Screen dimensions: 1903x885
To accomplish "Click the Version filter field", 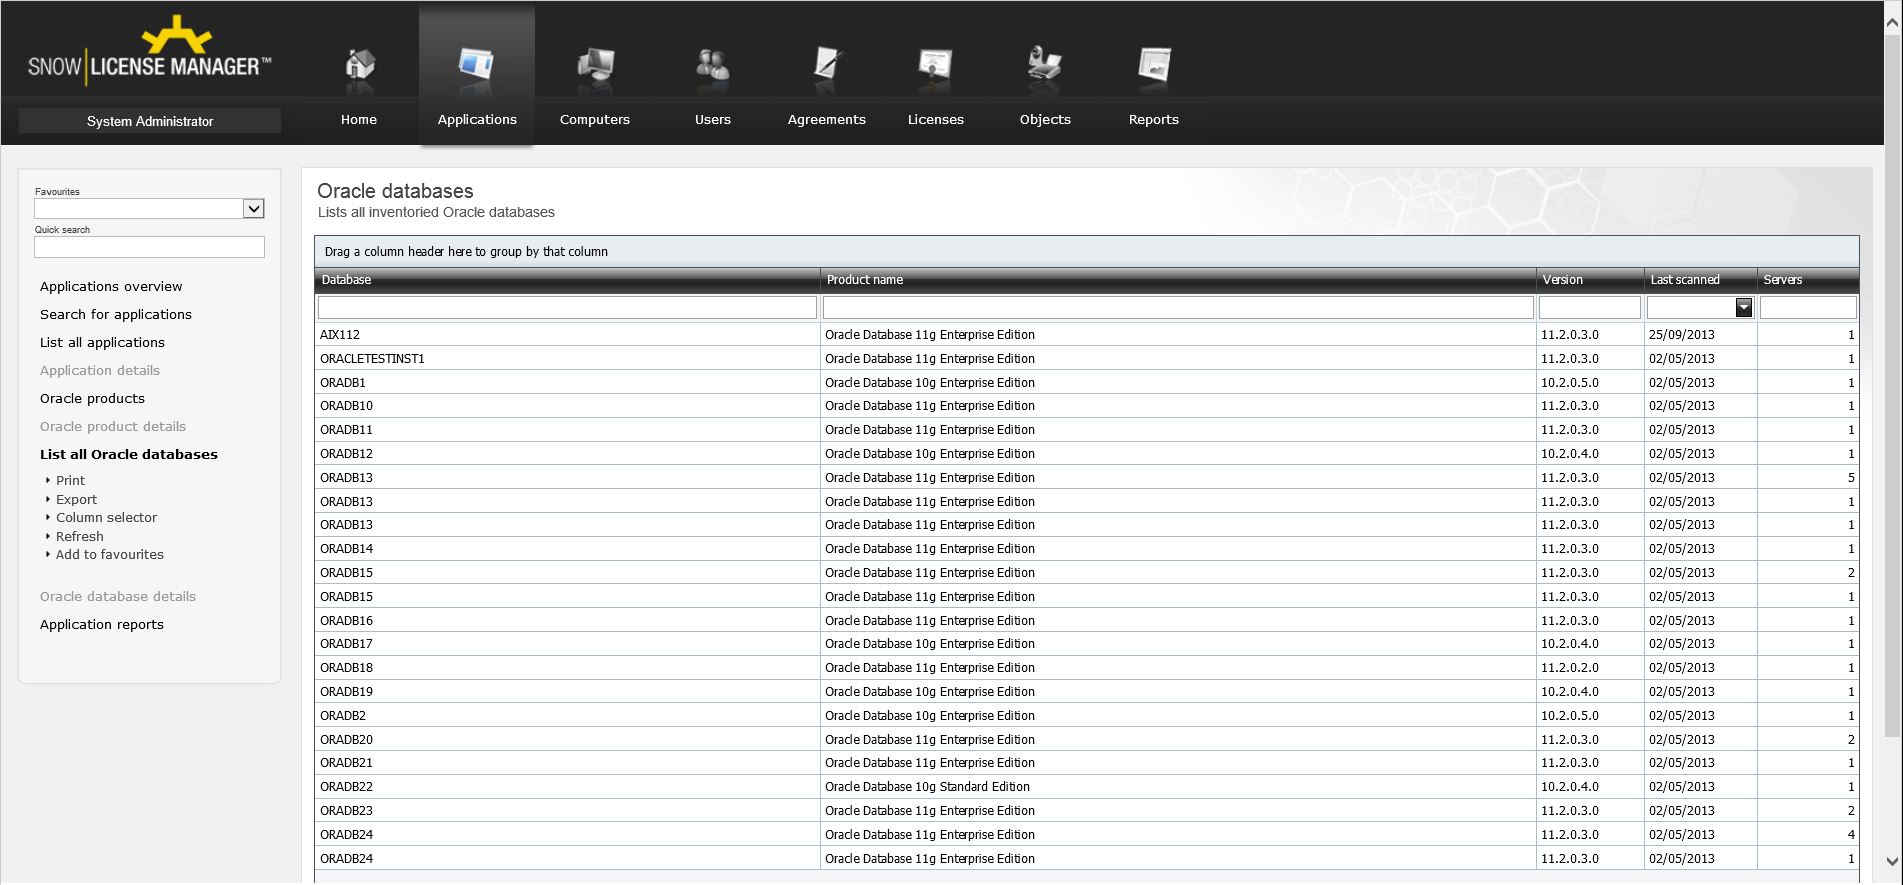I will click(1590, 308).
